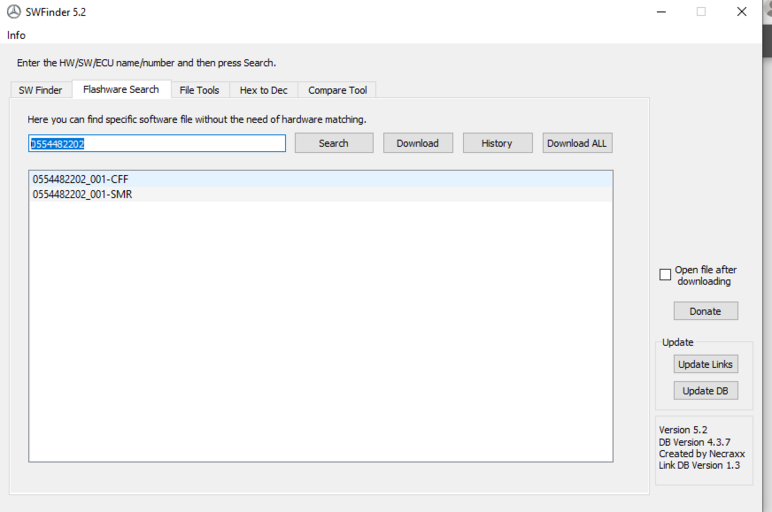Select the 0554482202_001-CFF result
The image size is (772, 512).
pyautogui.click(x=81, y=179)
